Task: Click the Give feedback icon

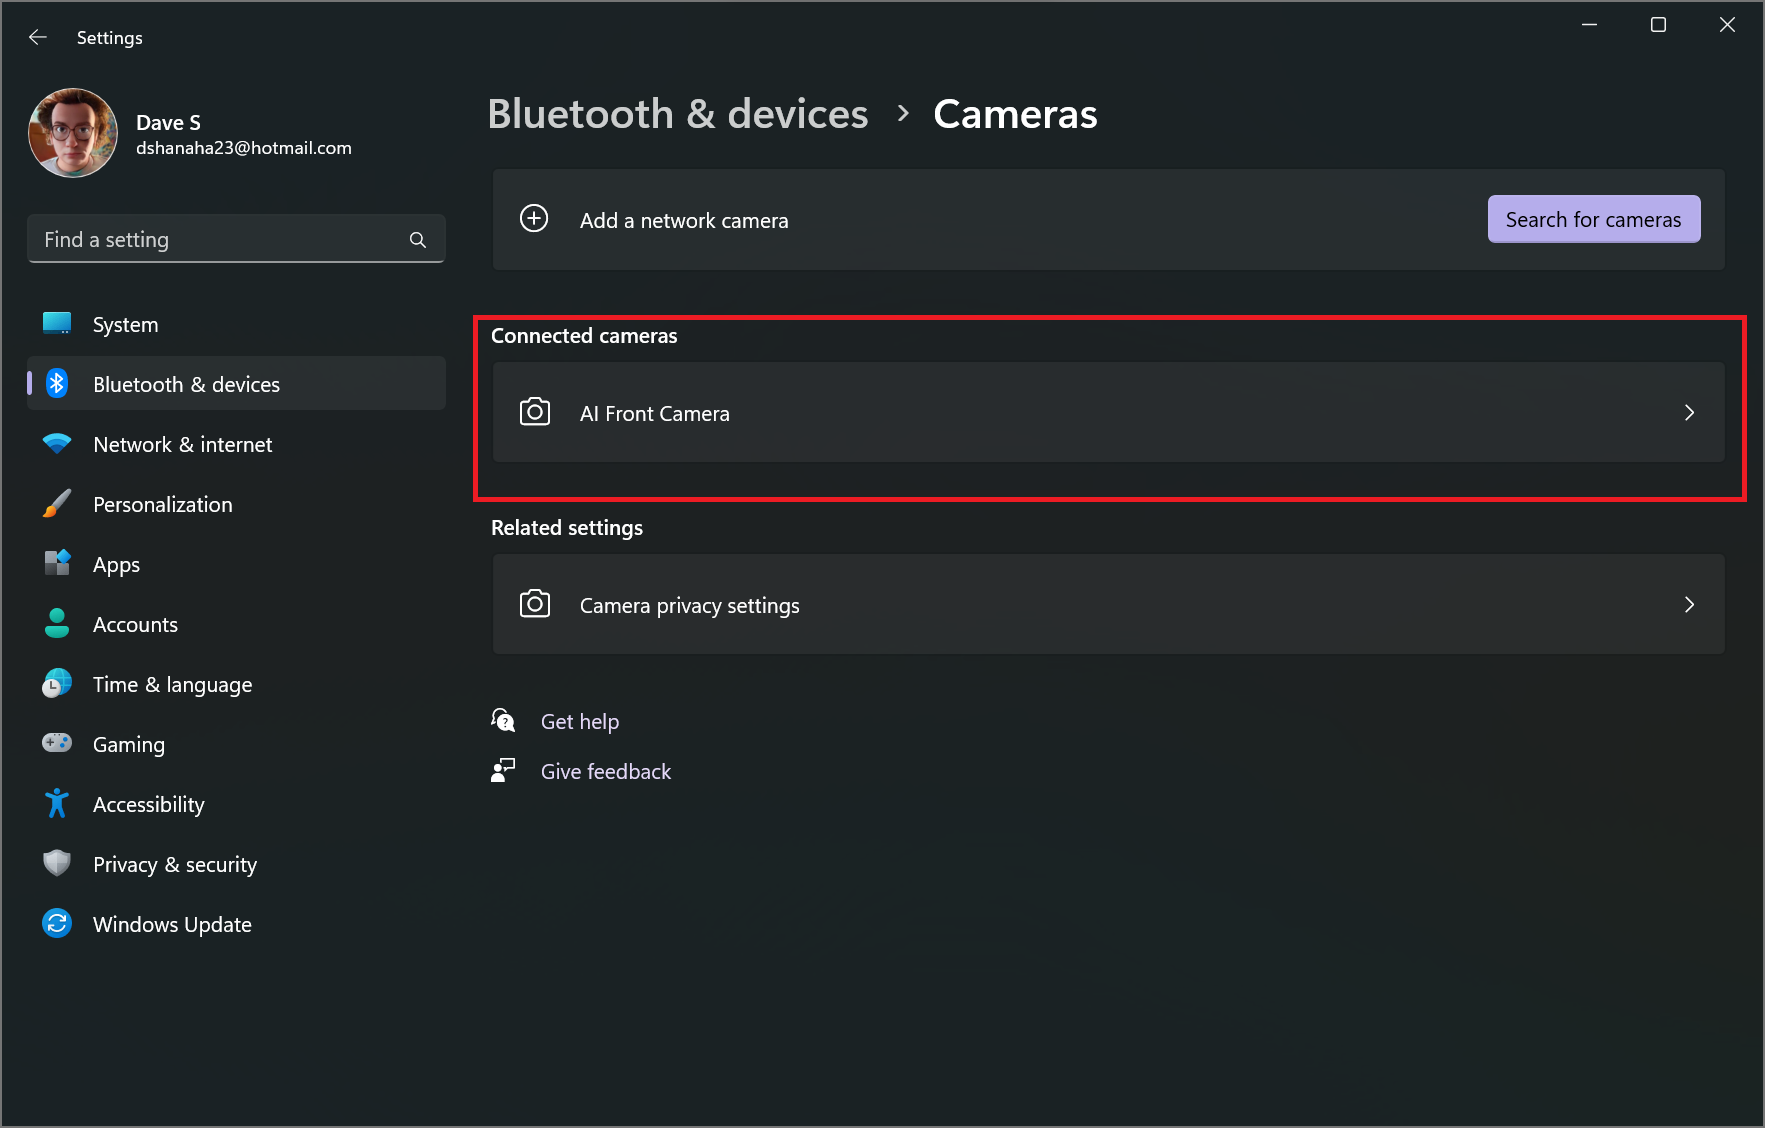Action: pos(503,770)
